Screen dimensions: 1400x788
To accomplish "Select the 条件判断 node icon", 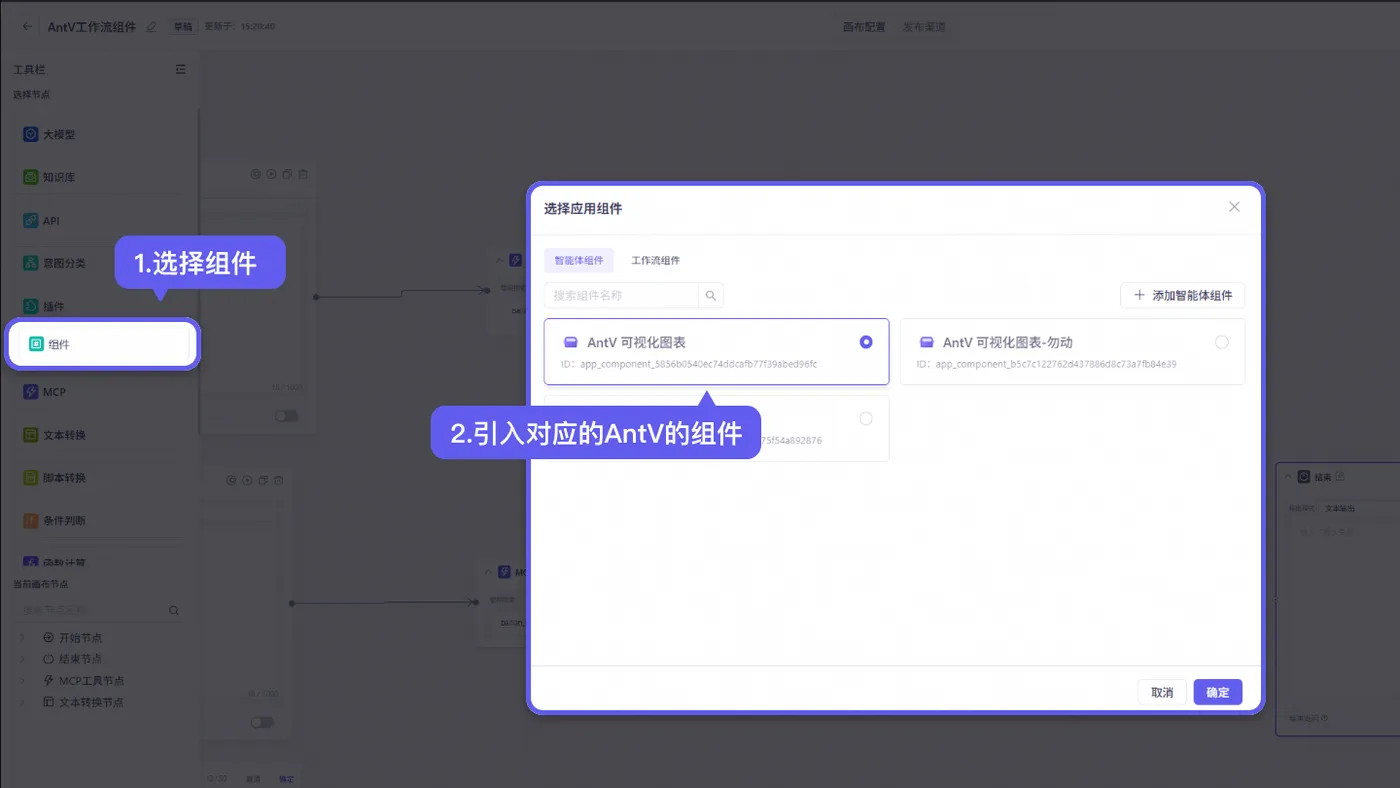I will tap(31, 521).
